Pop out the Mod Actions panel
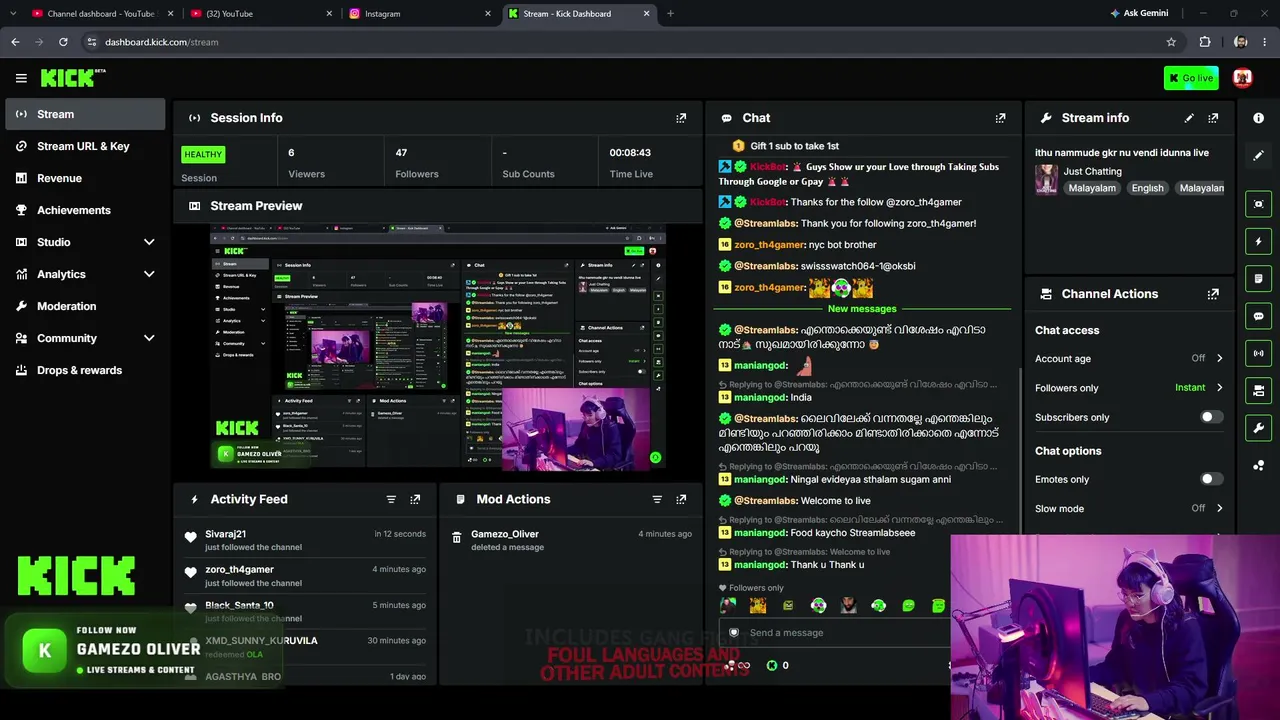This screenshot has width=1280, height=720. 681,499
